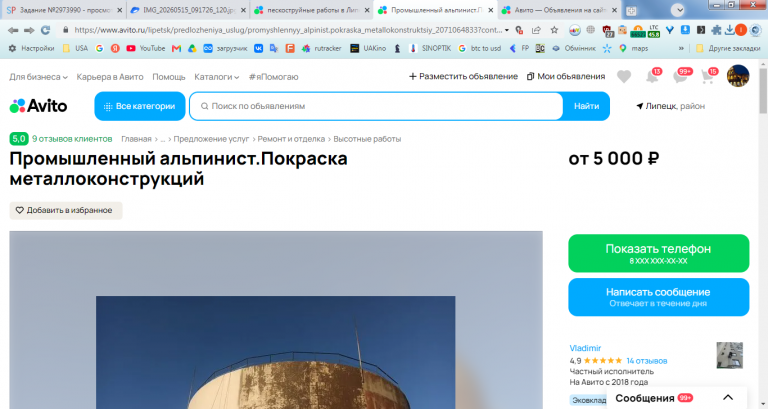Open the browser tab search chevron
768x409 pixels.
point(677,10)
